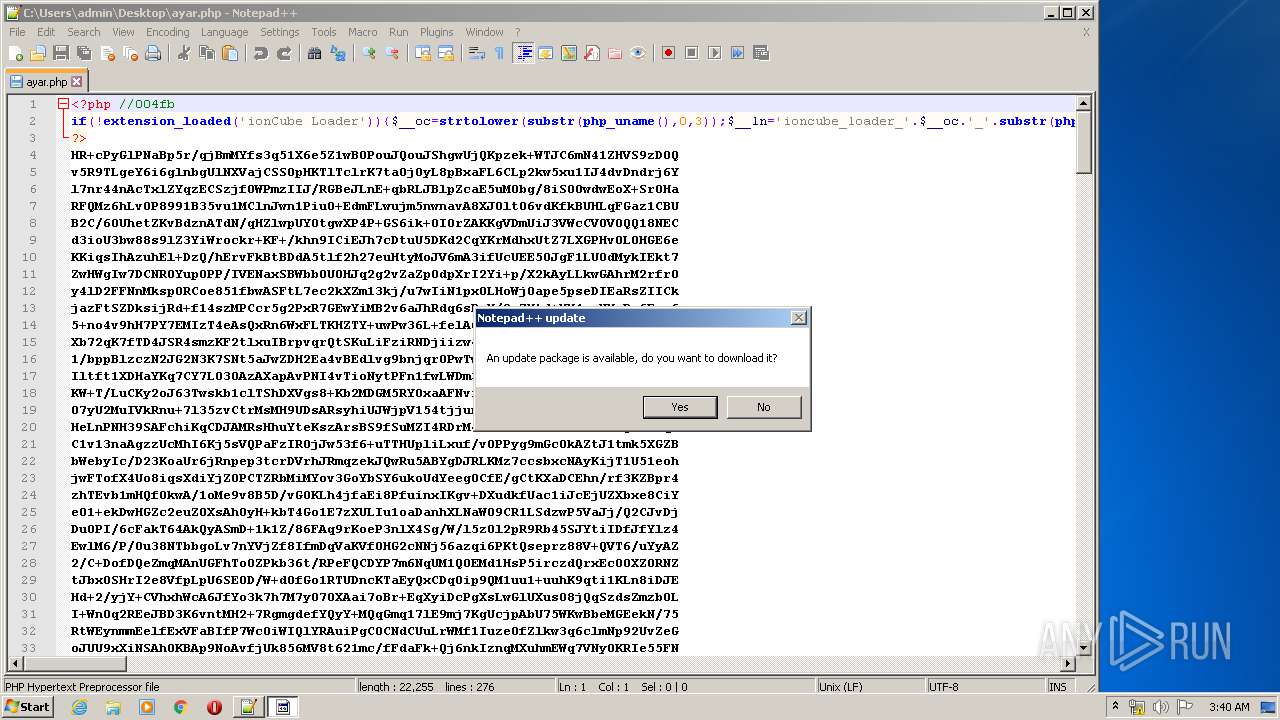Toggle Word Wrap toolbar icon

coord(476,53)
